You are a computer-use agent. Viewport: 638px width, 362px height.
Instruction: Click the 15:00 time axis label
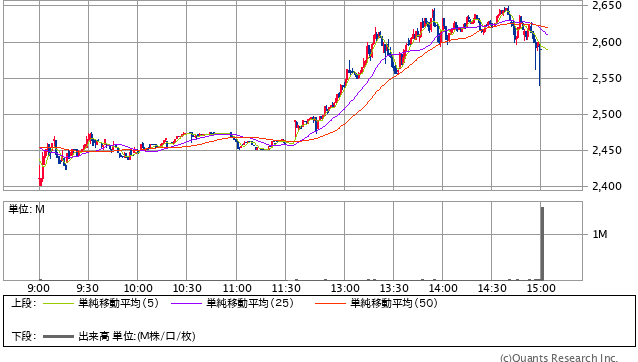pyautogui.click(x=541, y=288)
